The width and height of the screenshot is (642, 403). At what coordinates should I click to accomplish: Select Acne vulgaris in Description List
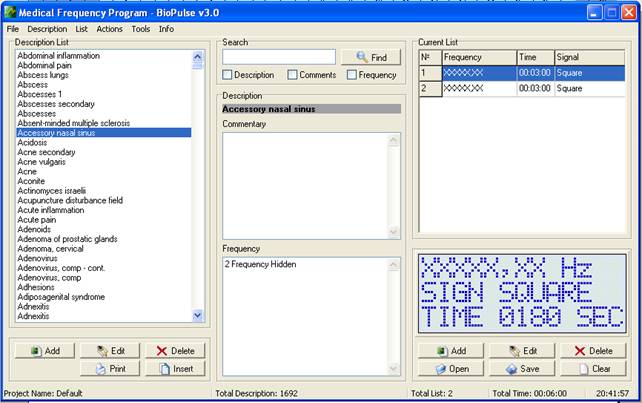coord(47,161)
